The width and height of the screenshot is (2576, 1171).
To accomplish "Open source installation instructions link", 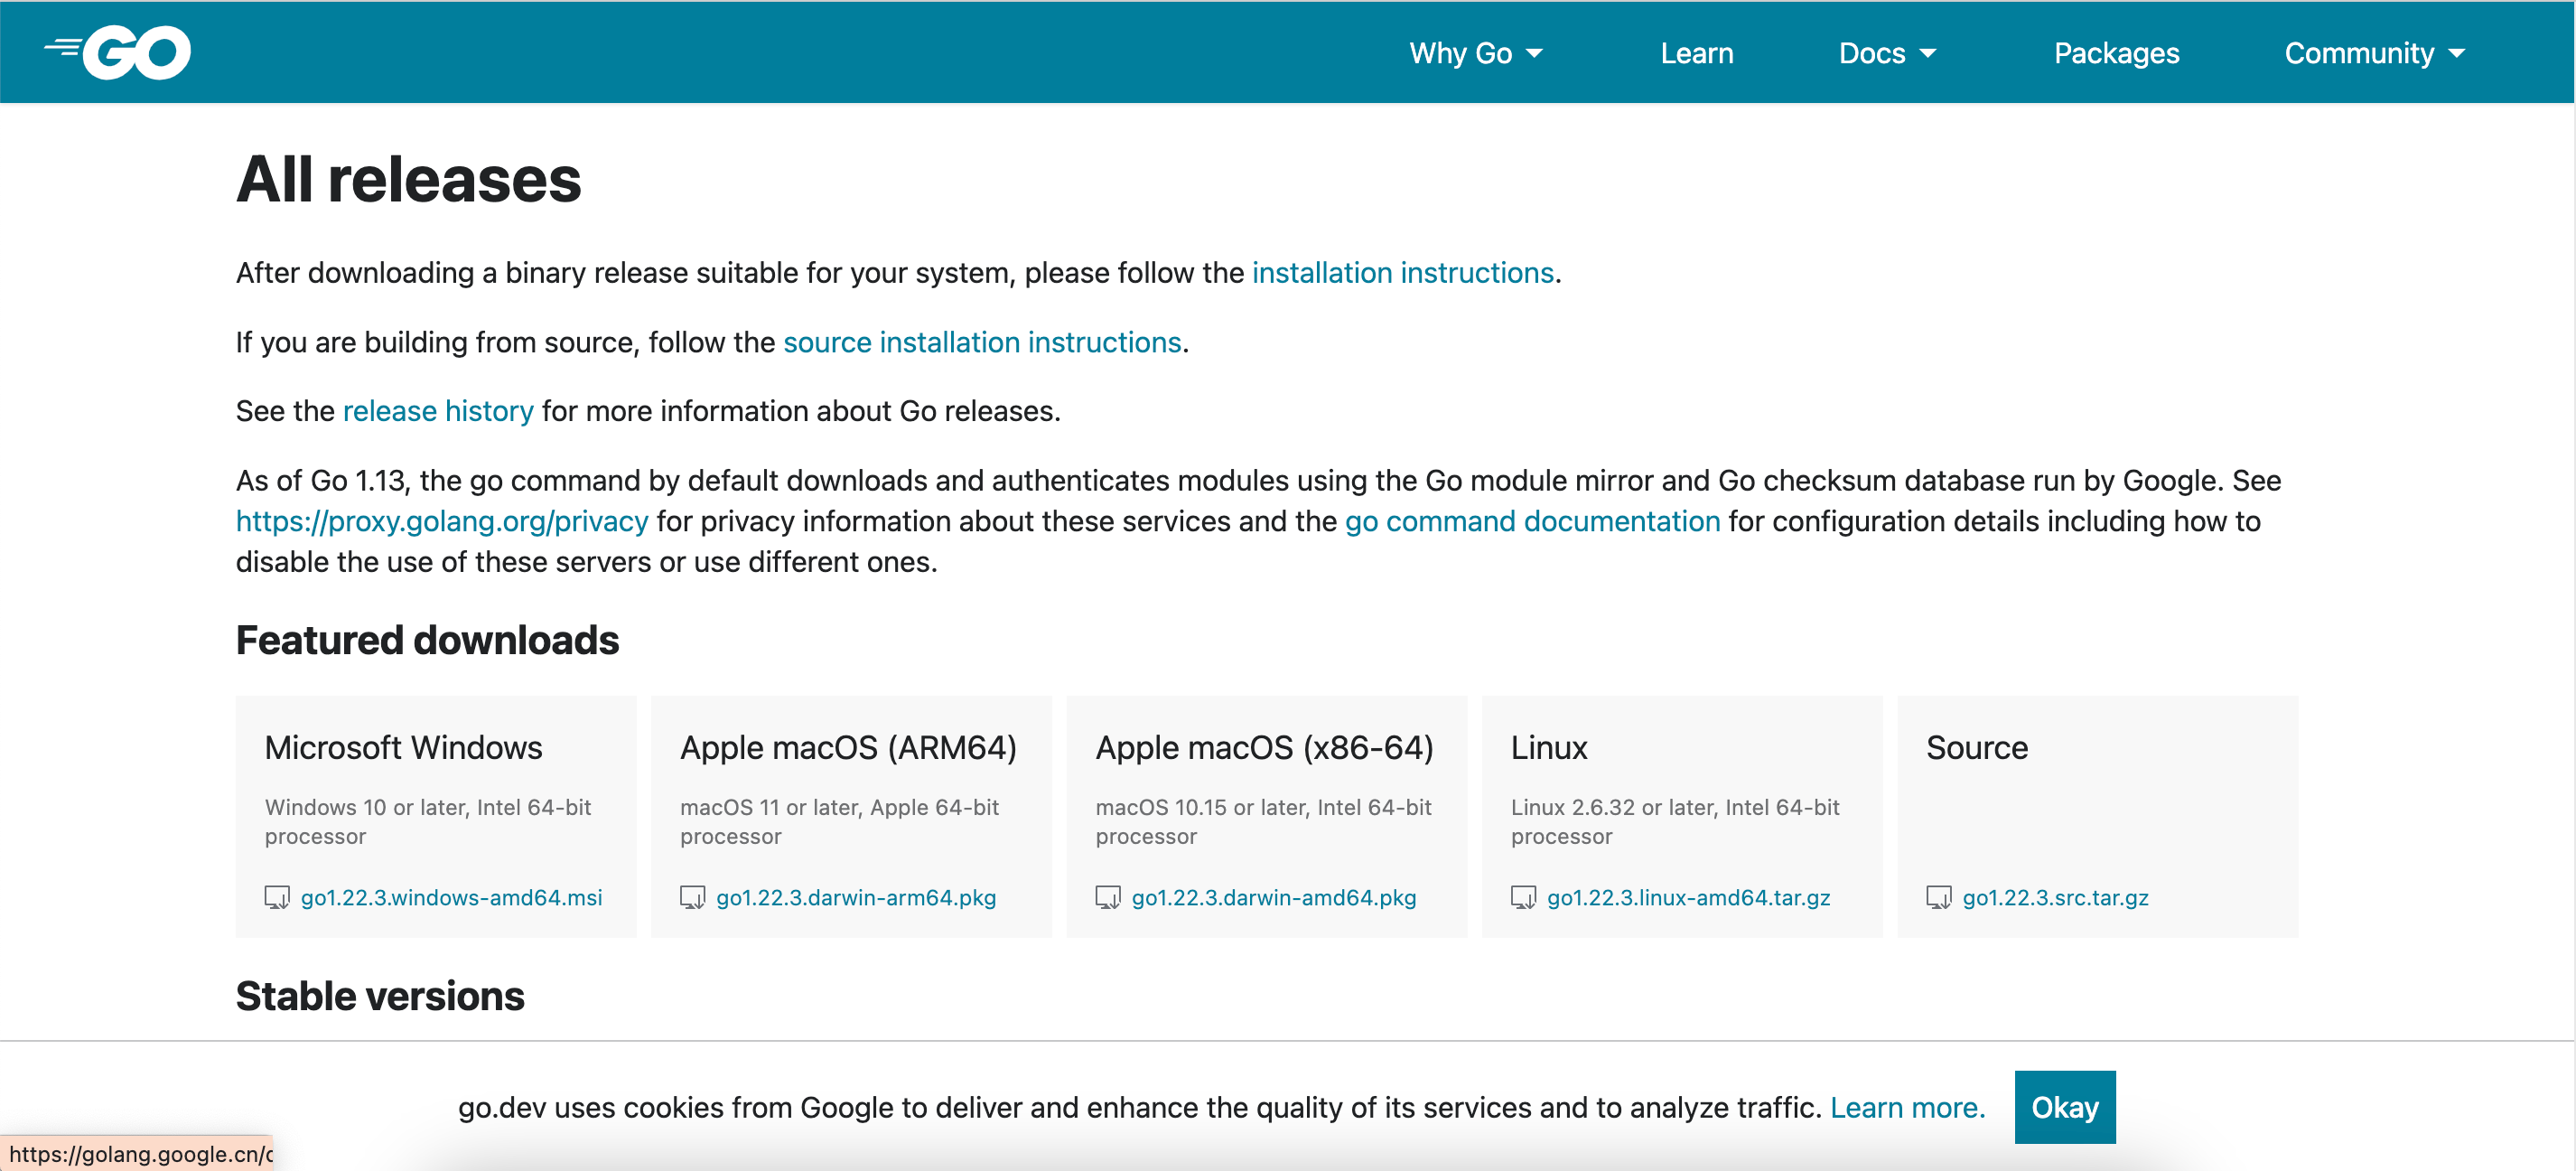I will pyautogui.click(x=982, y=342).
